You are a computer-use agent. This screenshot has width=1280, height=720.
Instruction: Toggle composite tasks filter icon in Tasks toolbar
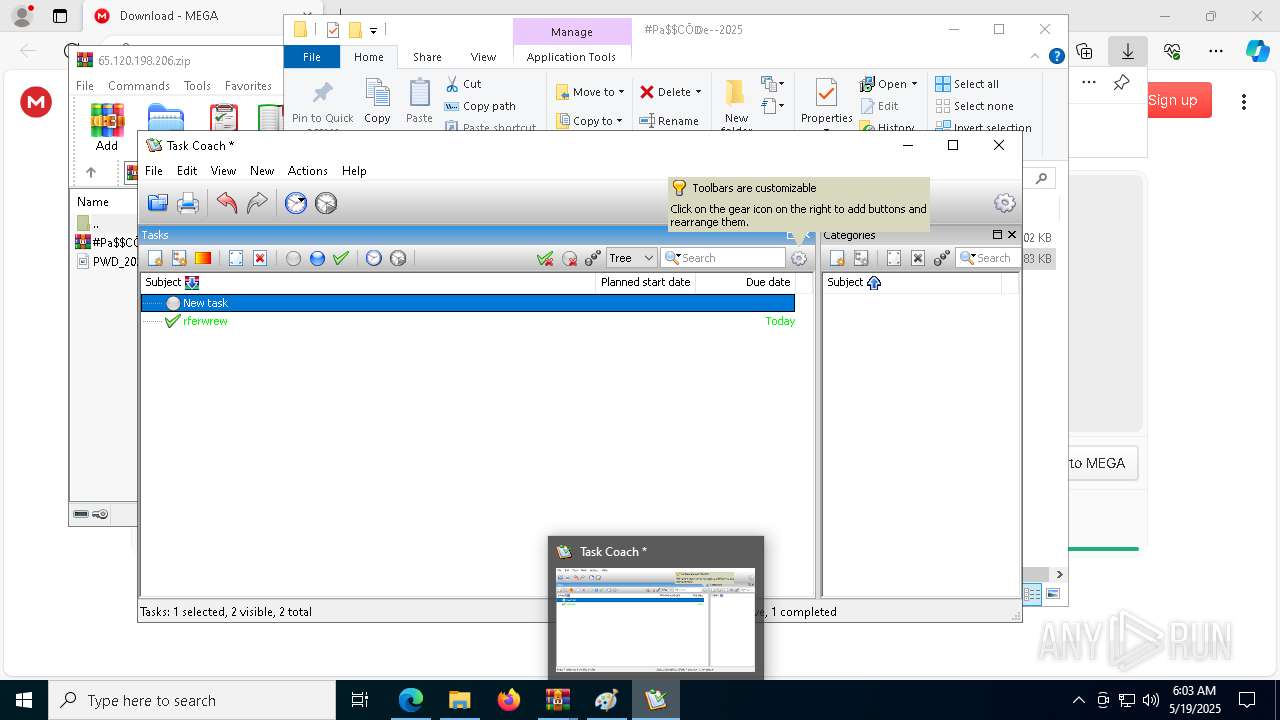[593, 258]
